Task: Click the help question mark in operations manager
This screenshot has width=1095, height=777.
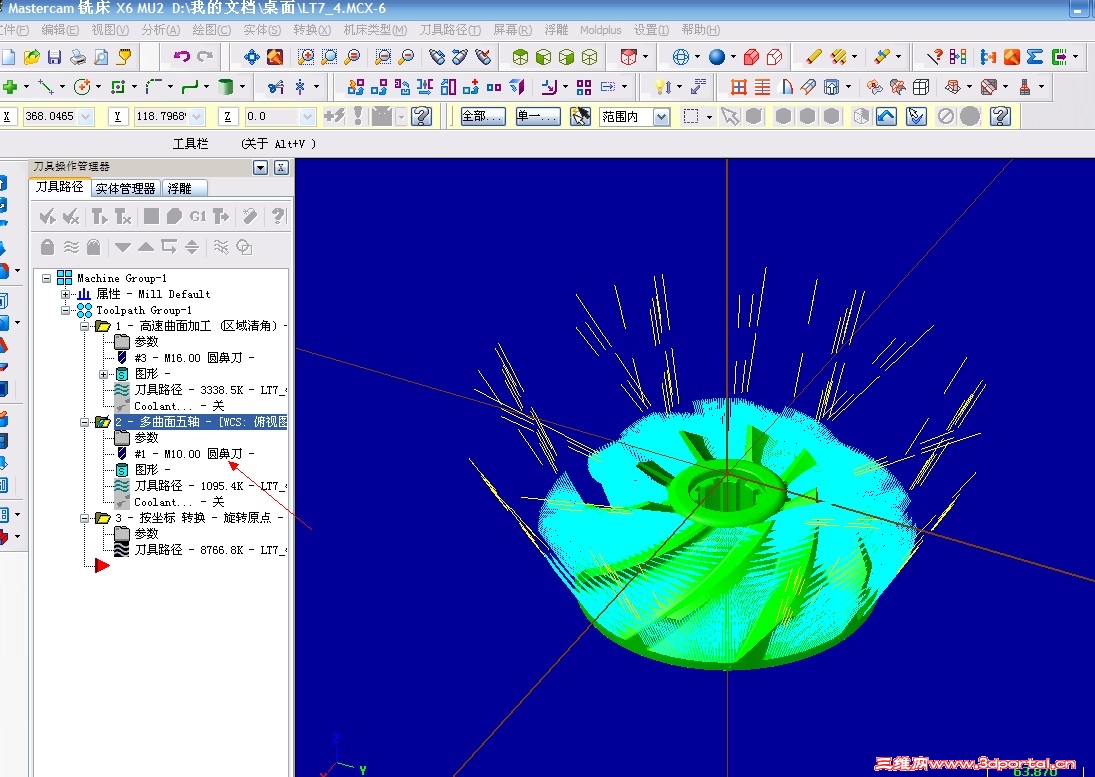Action: (x=279, y=216)
